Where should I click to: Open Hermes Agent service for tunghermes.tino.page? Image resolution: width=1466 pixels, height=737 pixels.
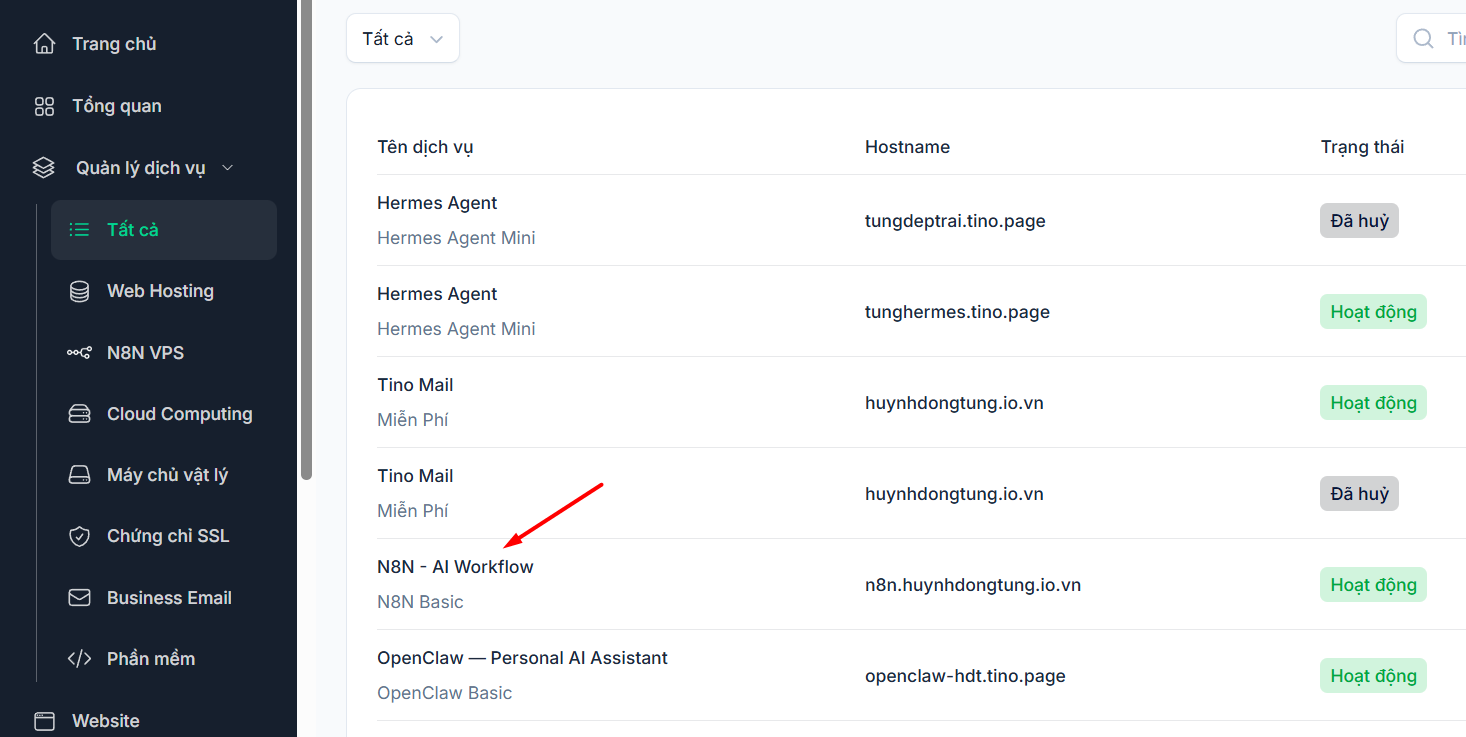(437, 294)
